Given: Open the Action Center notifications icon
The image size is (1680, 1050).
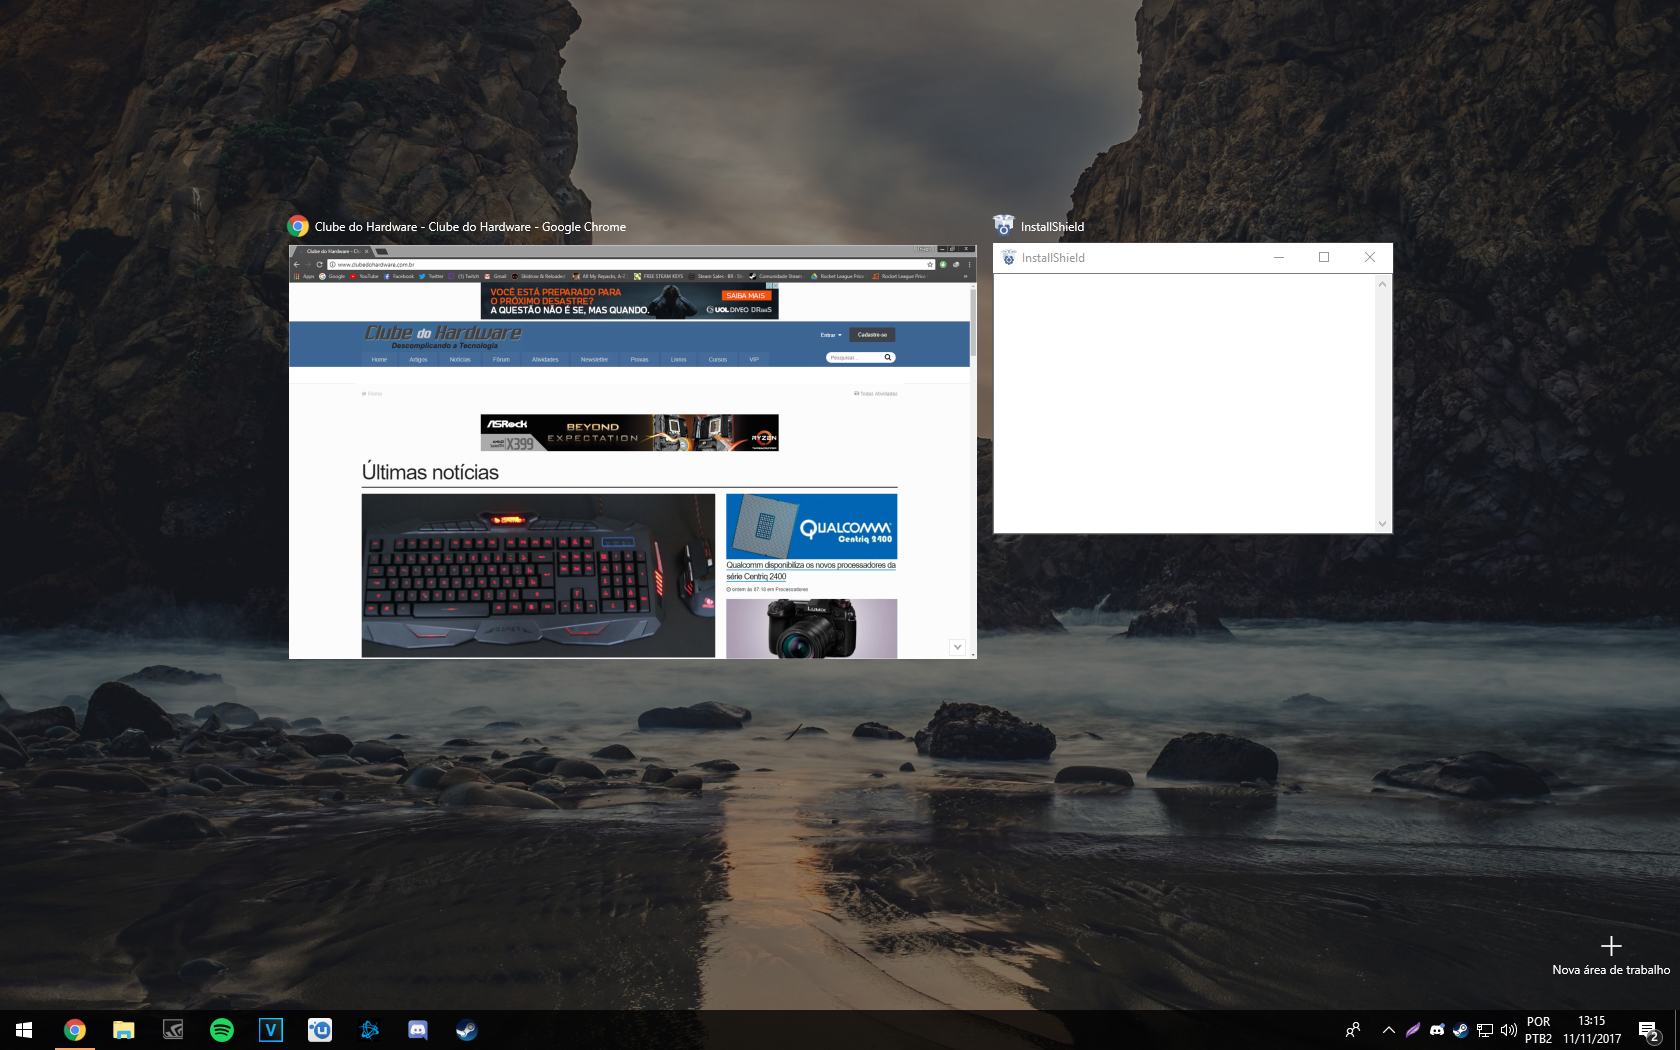Looking at the screenshot, I should pos(1649,1030).
